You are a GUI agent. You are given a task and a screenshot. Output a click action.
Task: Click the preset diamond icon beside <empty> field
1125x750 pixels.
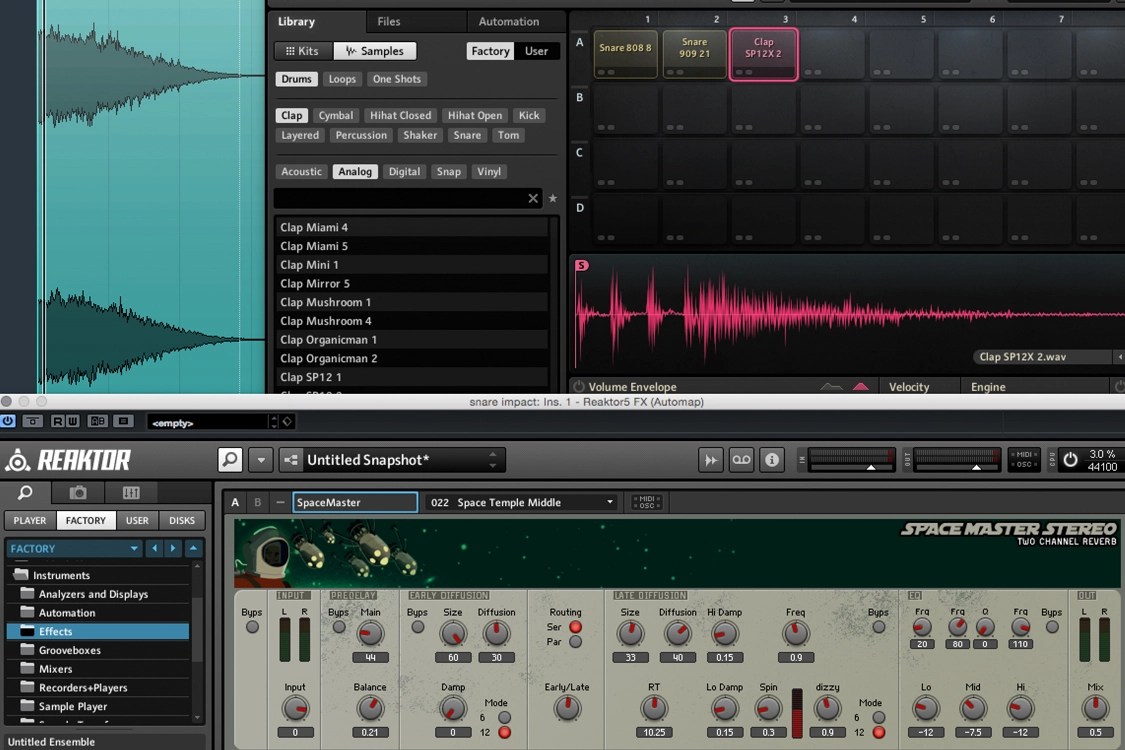tap(287, 421)
